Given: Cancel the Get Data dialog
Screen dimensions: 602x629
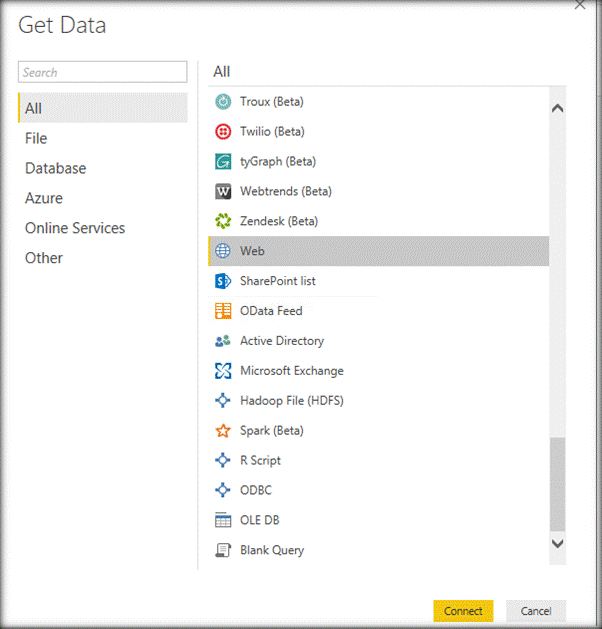Looking at the screenshot, I should coord(536,611).
